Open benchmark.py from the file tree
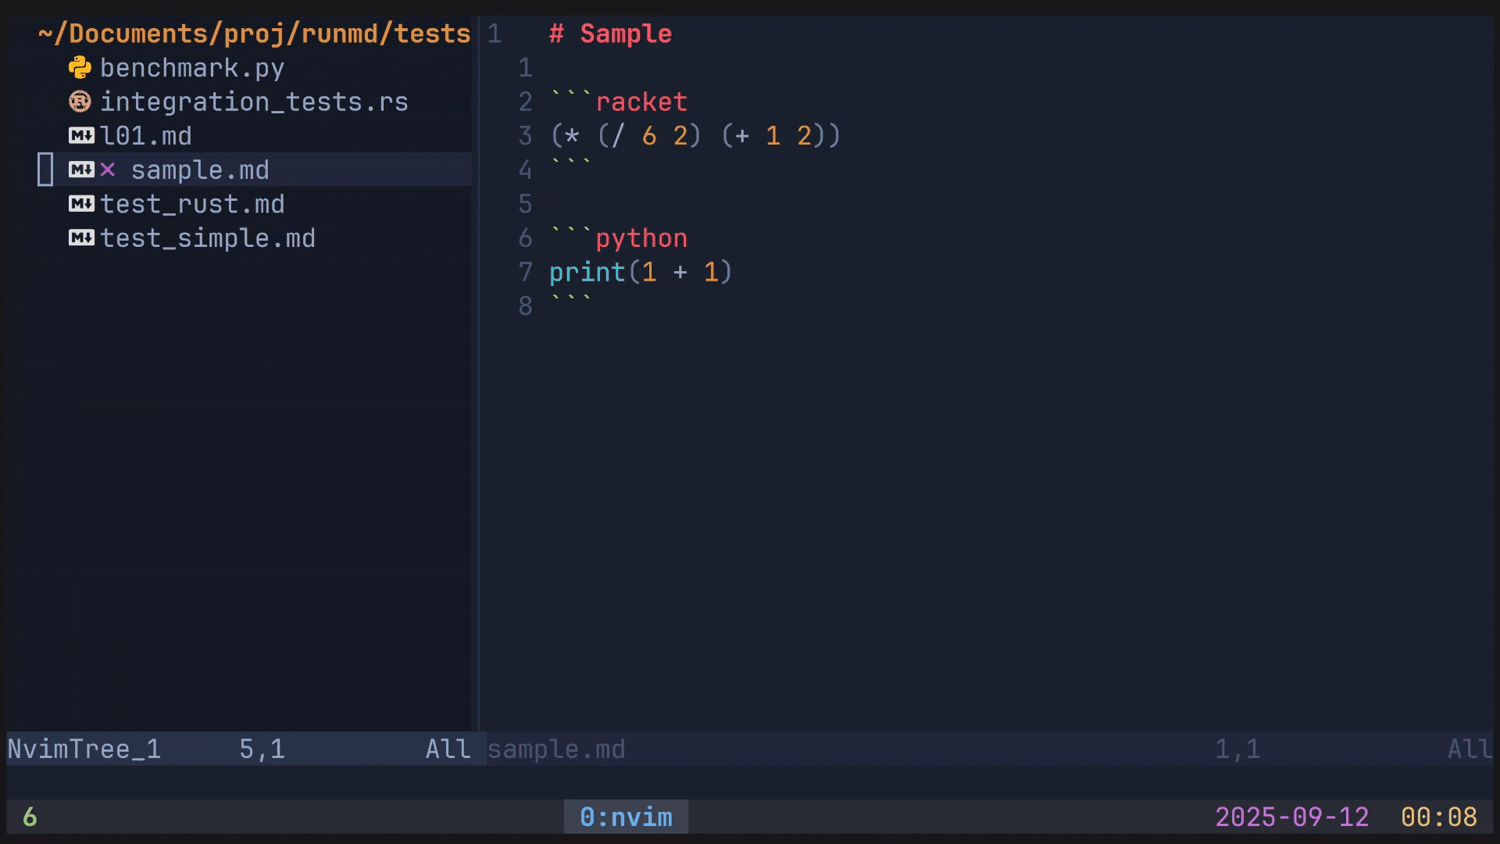This screenshot has width=1500, height=844. click(x=192, y=68)
